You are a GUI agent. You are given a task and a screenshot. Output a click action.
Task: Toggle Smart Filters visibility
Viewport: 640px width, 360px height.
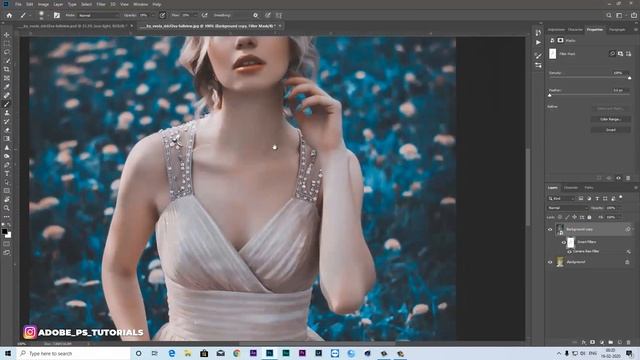[x=564, y=242]
